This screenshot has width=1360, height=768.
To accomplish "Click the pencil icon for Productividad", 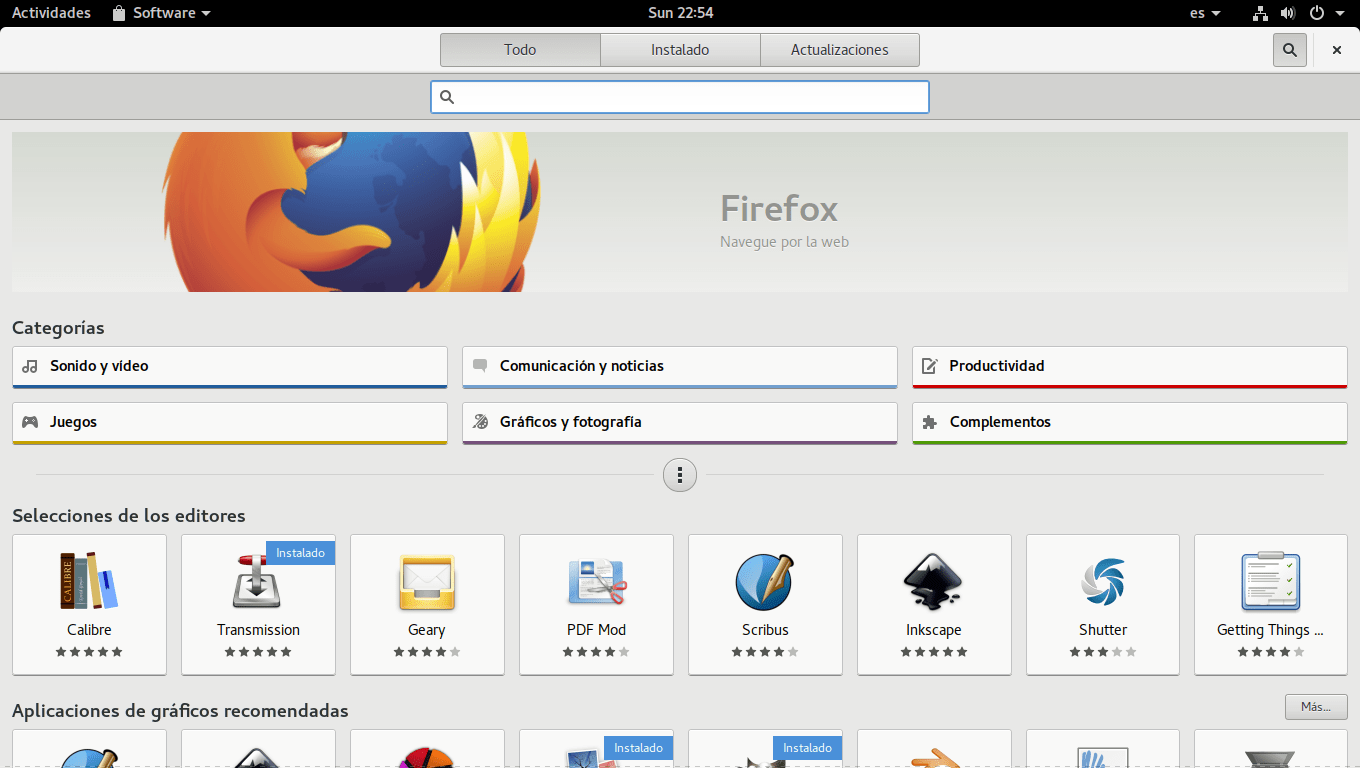I will pos(930,366).
